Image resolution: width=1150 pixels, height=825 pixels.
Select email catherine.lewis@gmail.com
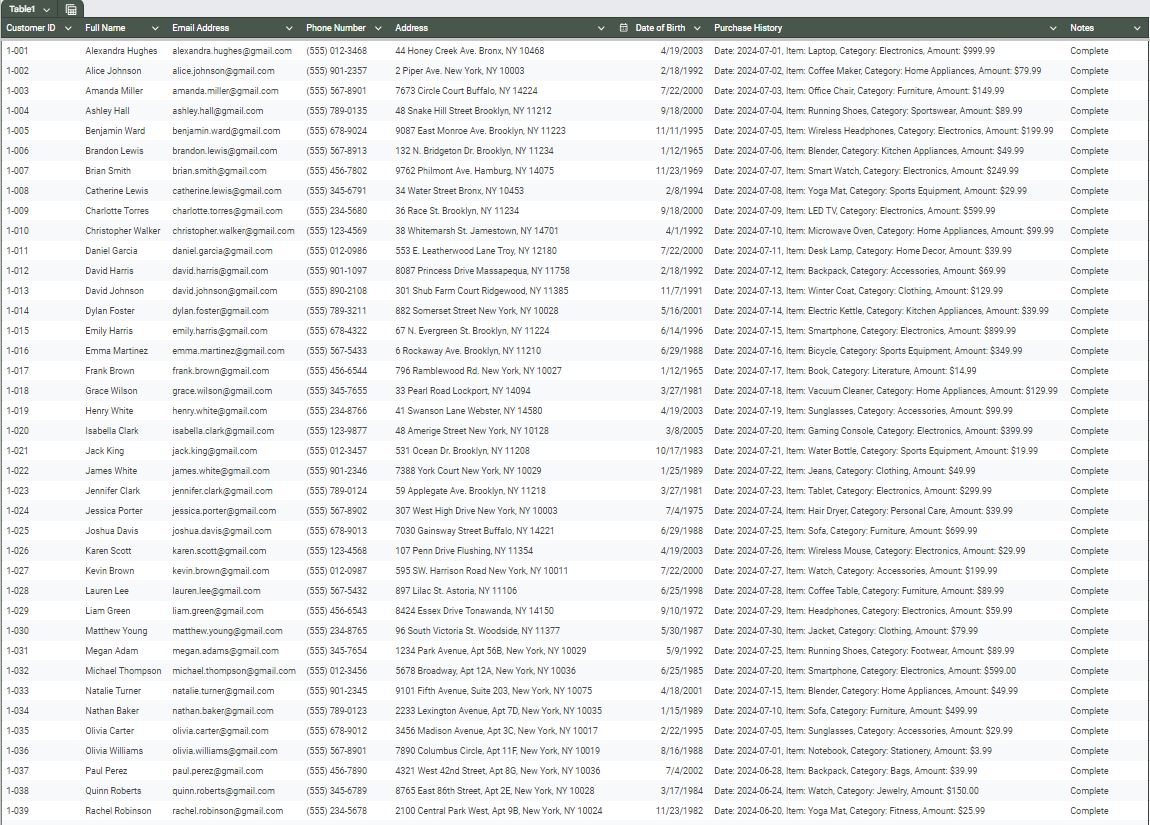227,191
